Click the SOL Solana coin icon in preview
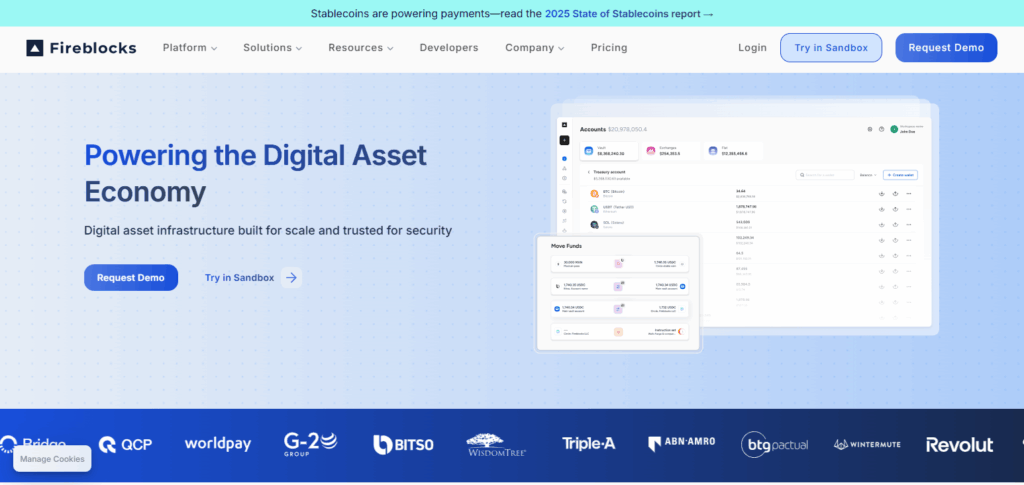Viewport: 1024px width, 485px height. [x=594, y=225]
